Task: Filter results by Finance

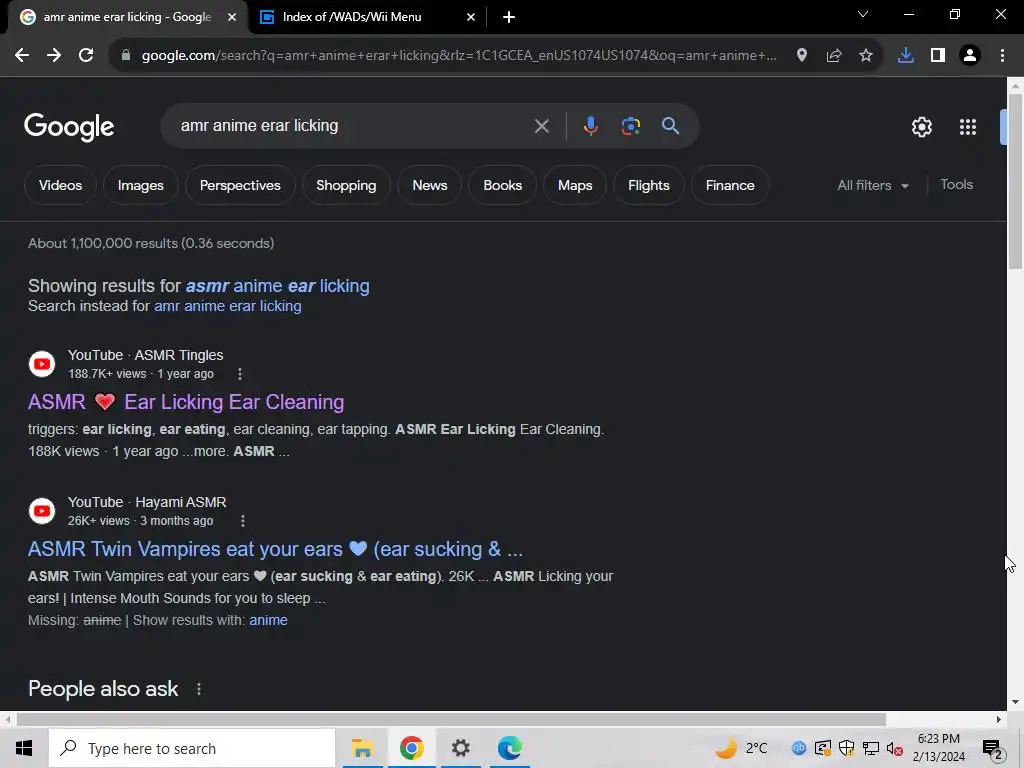Action: coord(730,185)
